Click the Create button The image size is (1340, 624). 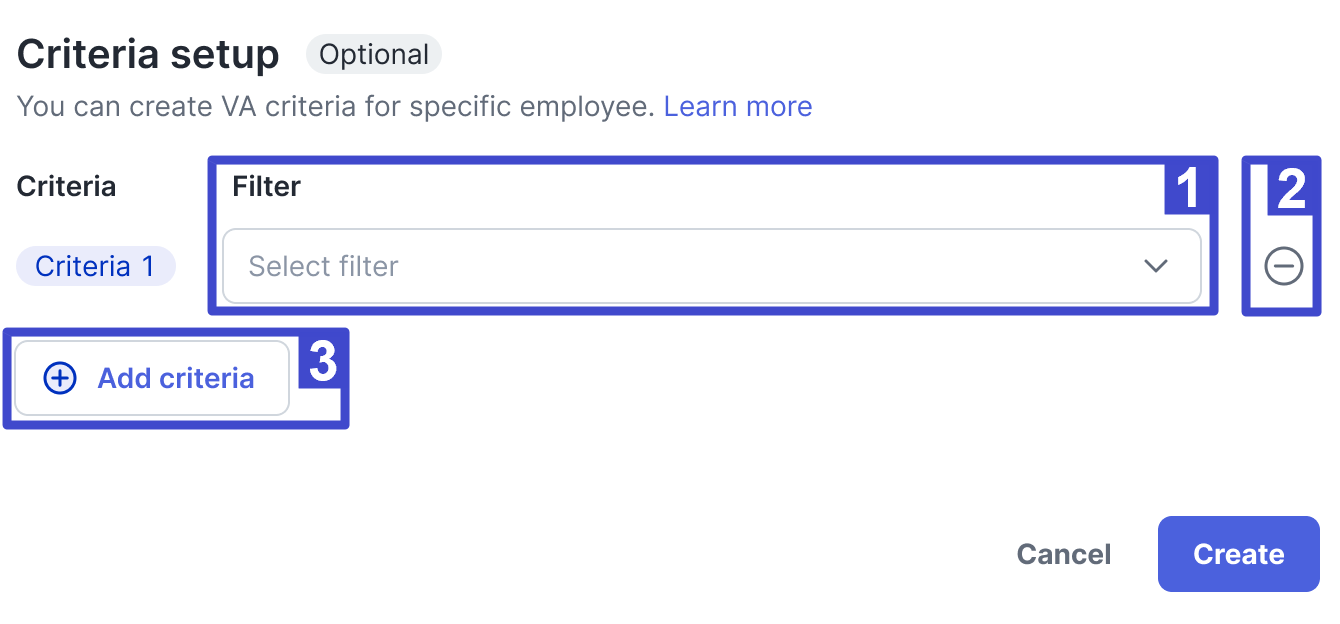(1239, 554)
